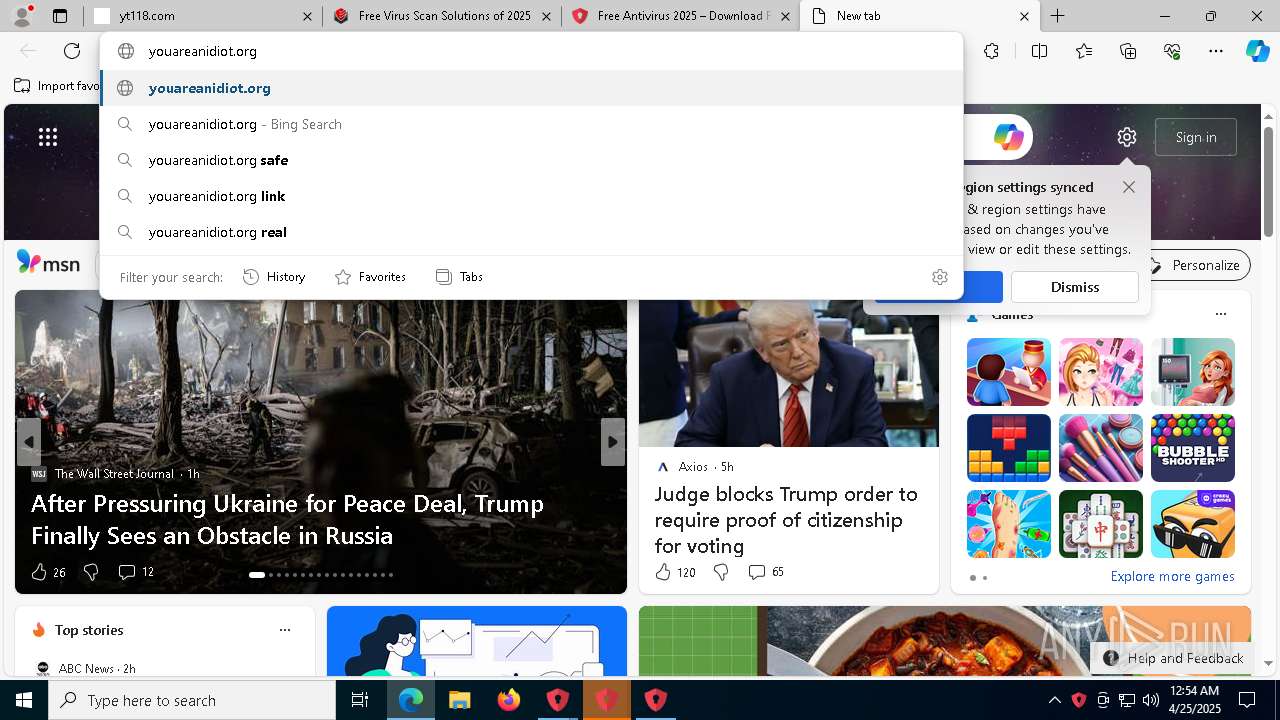Open the Copilot icon in search box
The width and height of the screenshot is (1280, 720).
1008,137
